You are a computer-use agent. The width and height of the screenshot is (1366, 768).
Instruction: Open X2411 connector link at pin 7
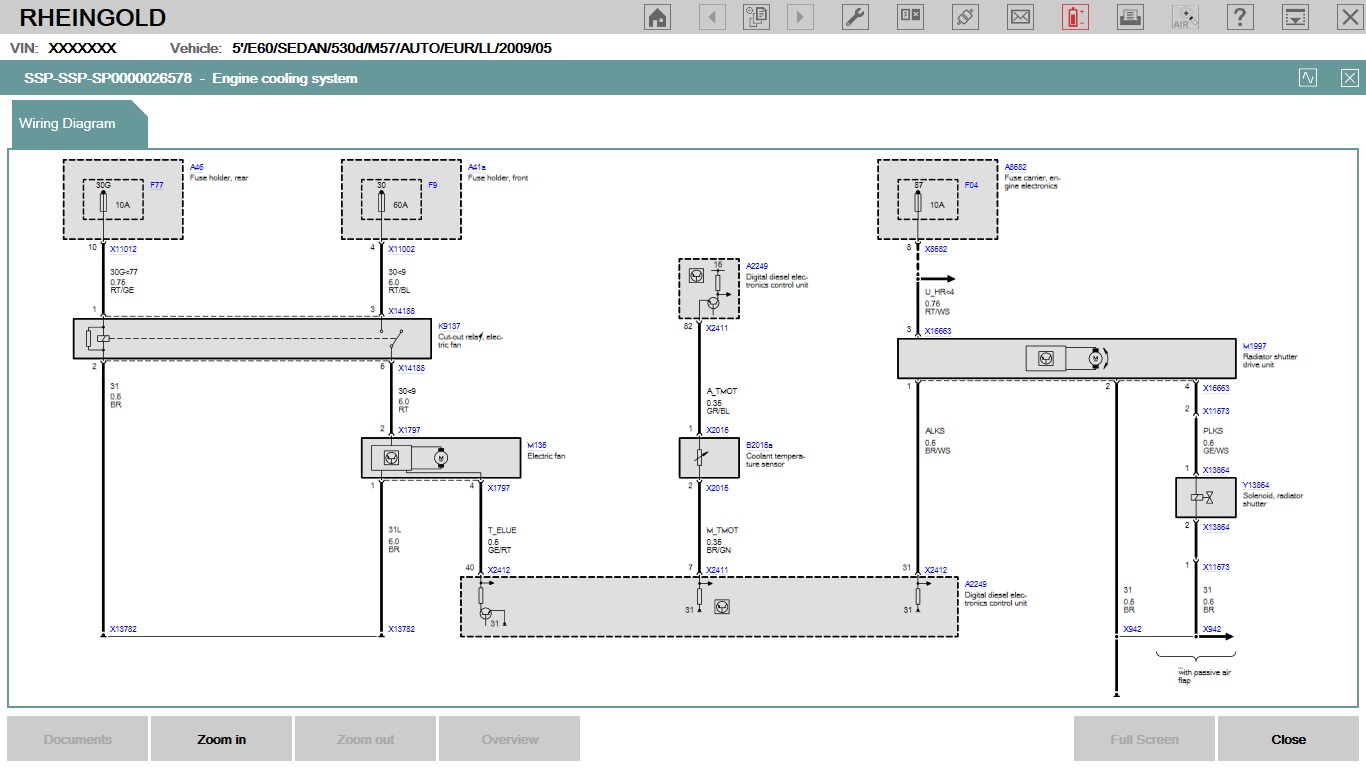(717, 570)
